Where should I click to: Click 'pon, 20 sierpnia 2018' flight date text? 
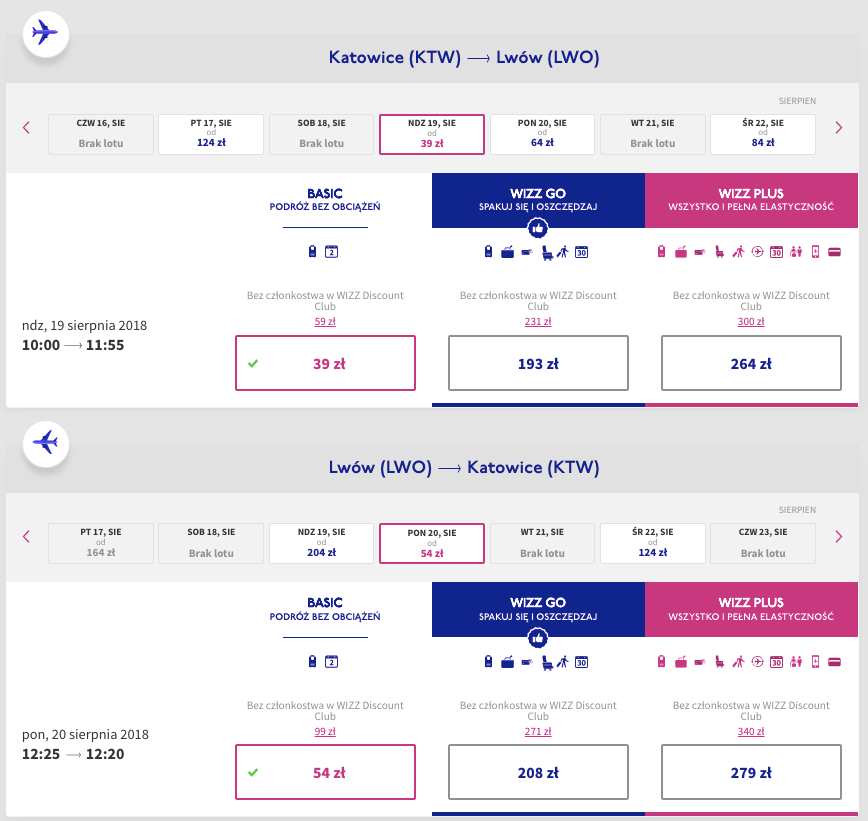[85, 735]
